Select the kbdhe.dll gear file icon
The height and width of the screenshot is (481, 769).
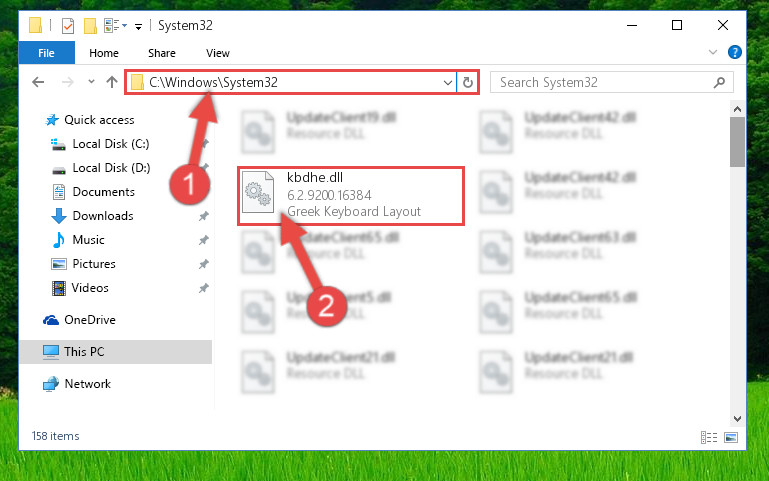coord(258,192)
